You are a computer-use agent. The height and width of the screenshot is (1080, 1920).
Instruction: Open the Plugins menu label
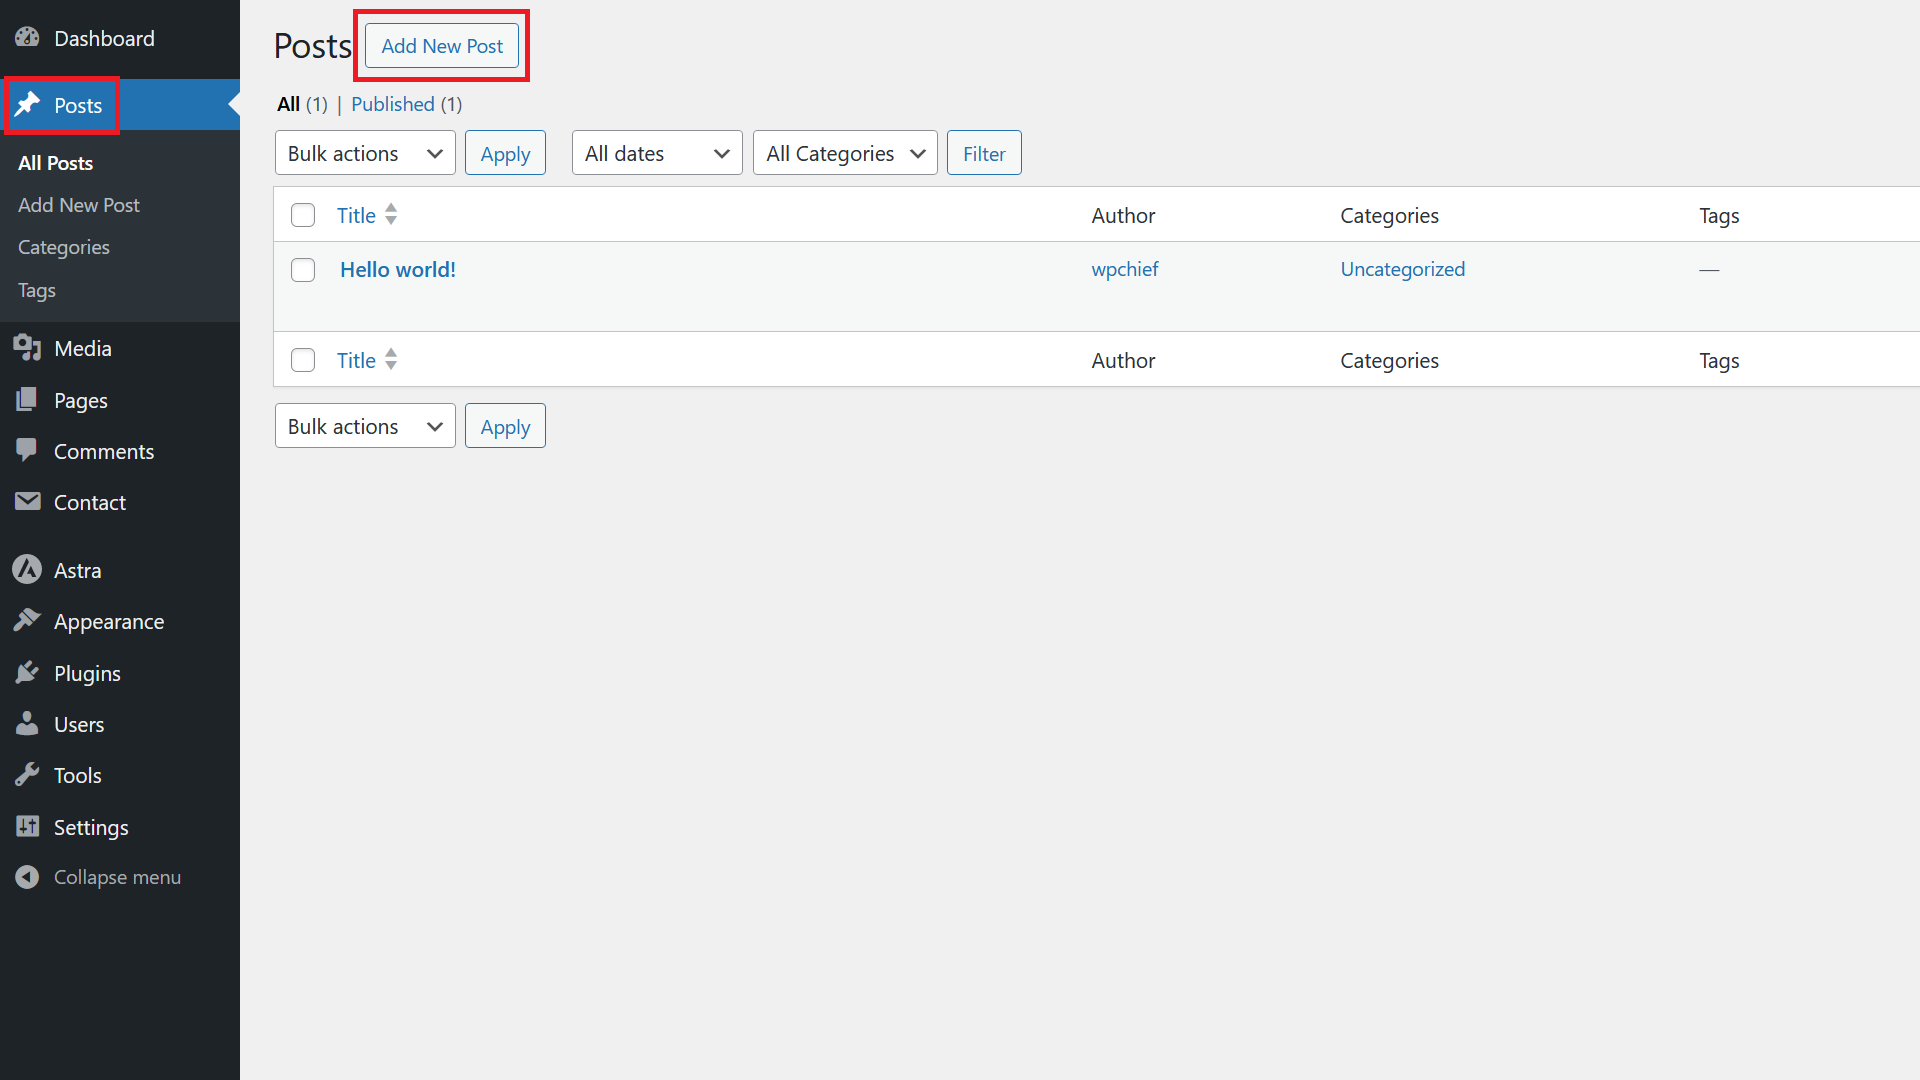click(87, 673)
